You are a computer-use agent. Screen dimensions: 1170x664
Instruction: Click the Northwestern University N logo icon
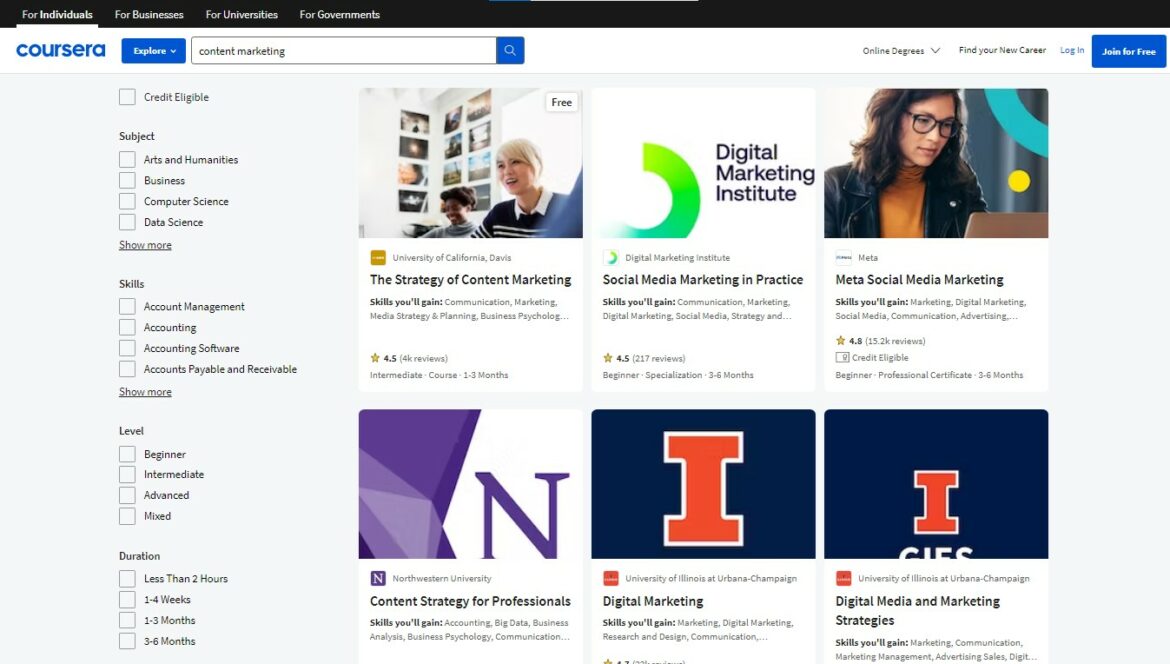pyautogui.click(x=378, y=578)
